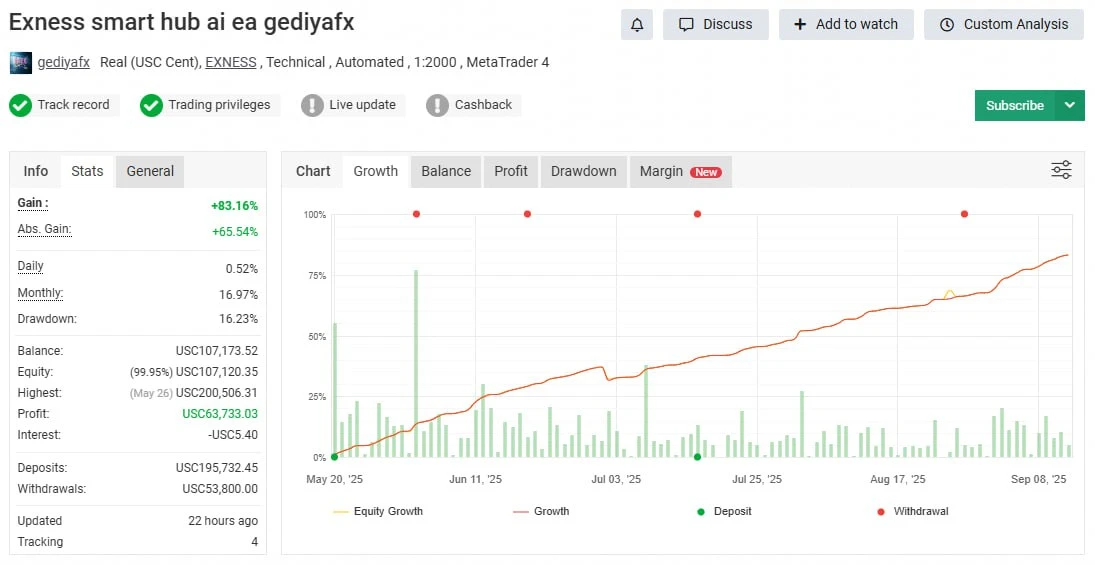The height and width of the screenshot is (565, 1095).
Task: Click the Cashback warning icon
Action: [437, 105]
